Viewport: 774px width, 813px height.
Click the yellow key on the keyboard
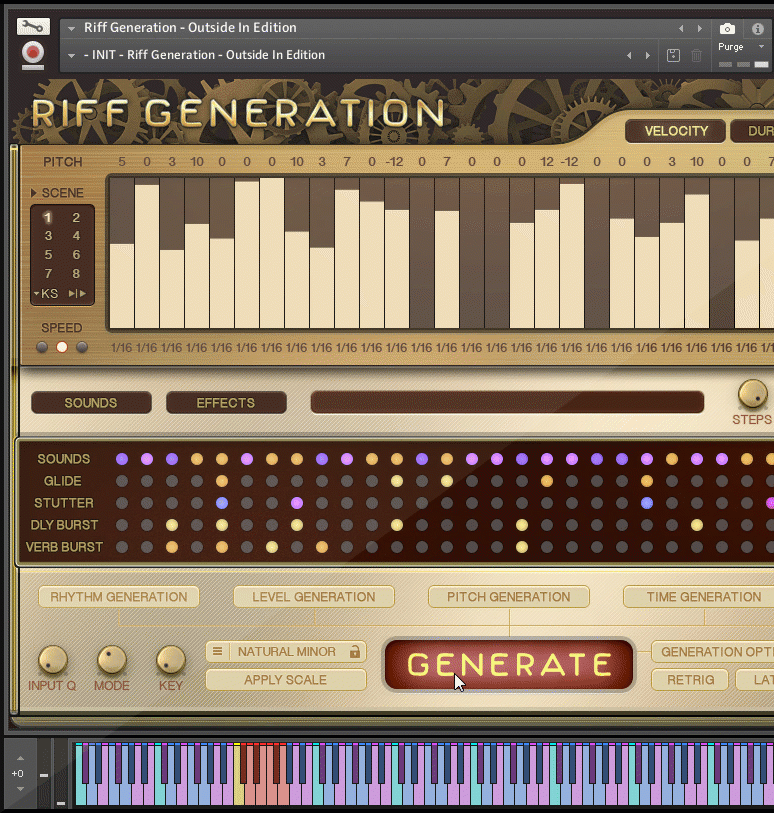tap(238, 775)
